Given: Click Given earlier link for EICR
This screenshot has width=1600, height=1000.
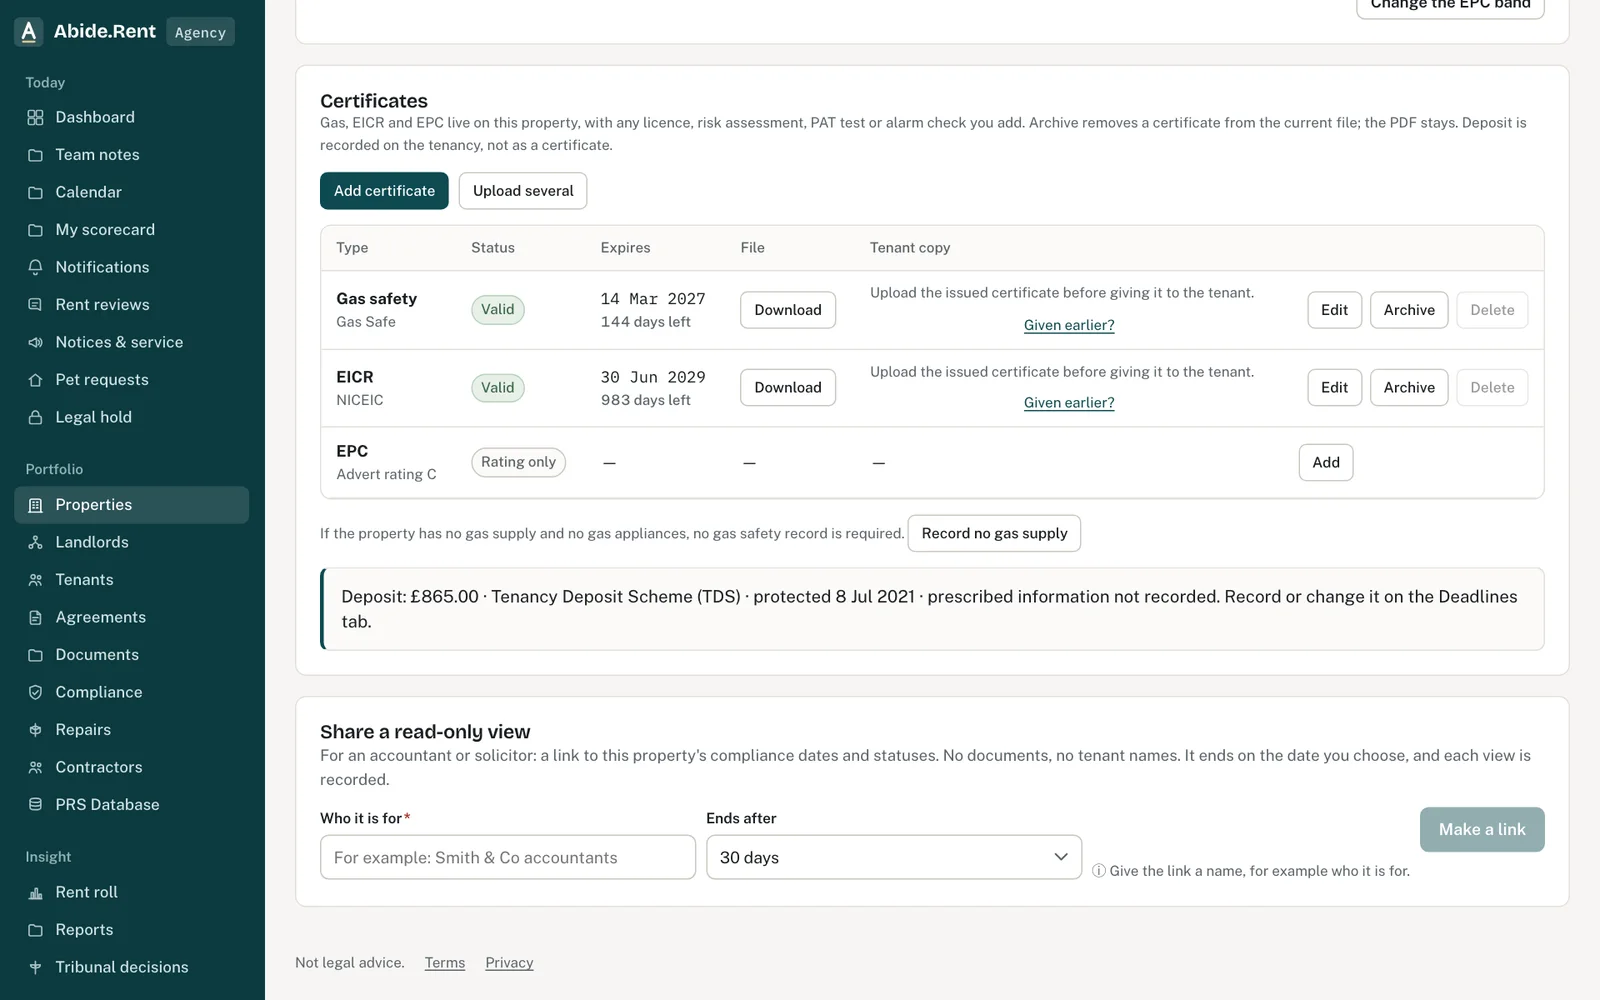Looking at the screenshot, I should (1069, 403).
